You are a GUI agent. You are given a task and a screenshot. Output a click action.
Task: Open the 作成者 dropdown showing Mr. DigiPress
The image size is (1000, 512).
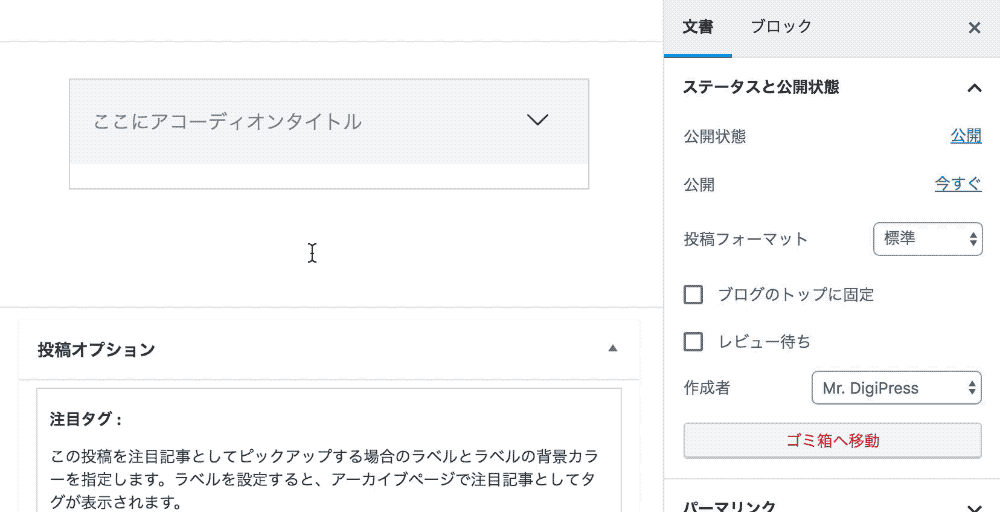click(x=895, y=388)
